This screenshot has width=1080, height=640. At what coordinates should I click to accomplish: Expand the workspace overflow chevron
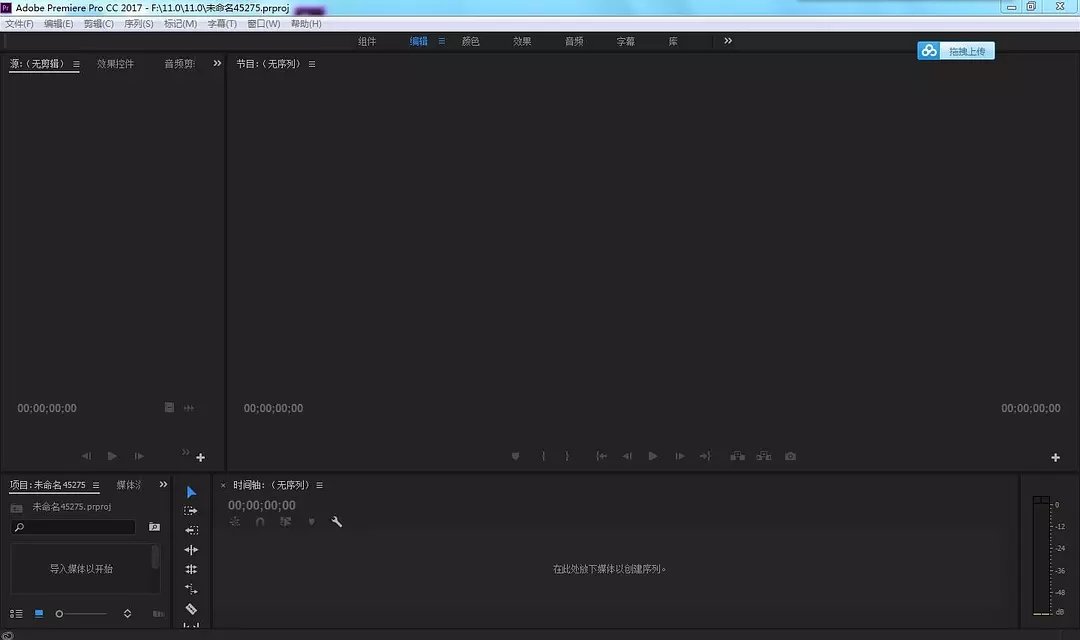coord(728,41)
